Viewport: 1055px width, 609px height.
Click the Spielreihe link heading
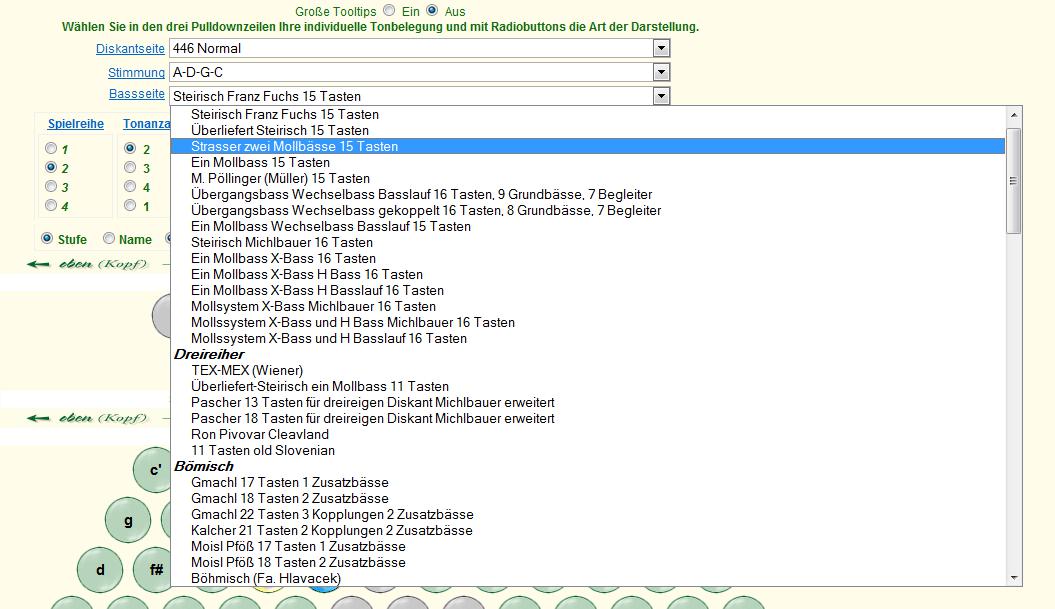[76, 125]
